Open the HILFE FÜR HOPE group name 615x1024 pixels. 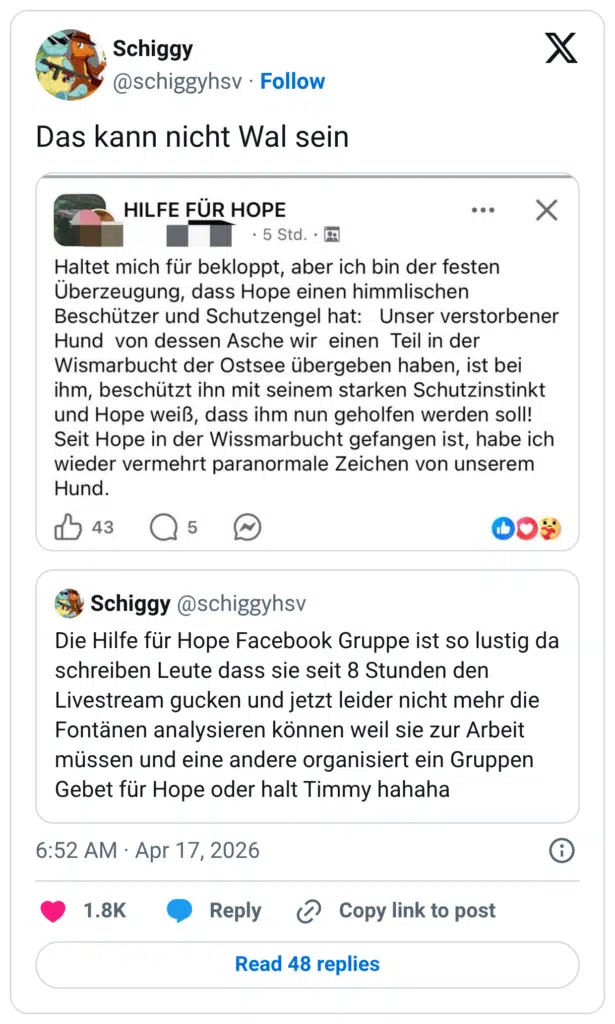204,210
